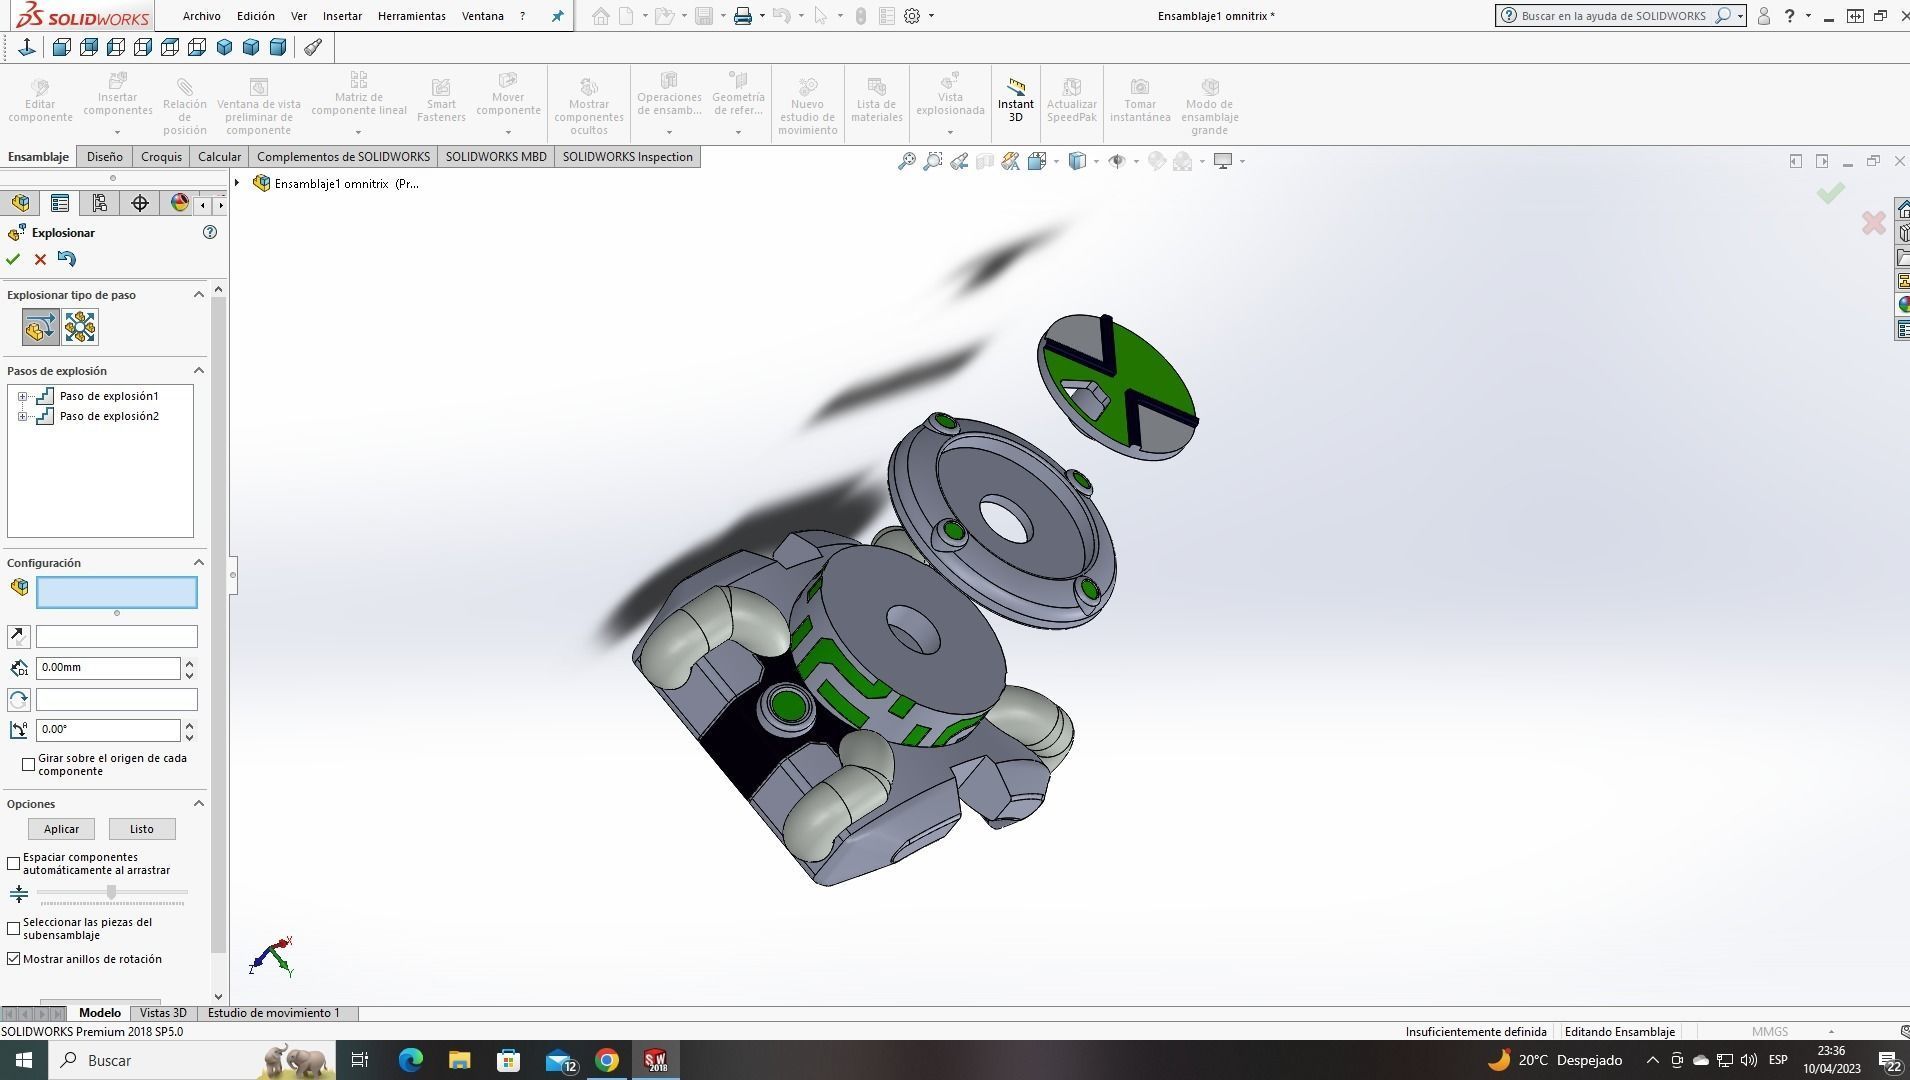The height and width of the screenshot is (1080, 1910).
Task: Click the reverse direction arrow button
Action: point(18,636)
